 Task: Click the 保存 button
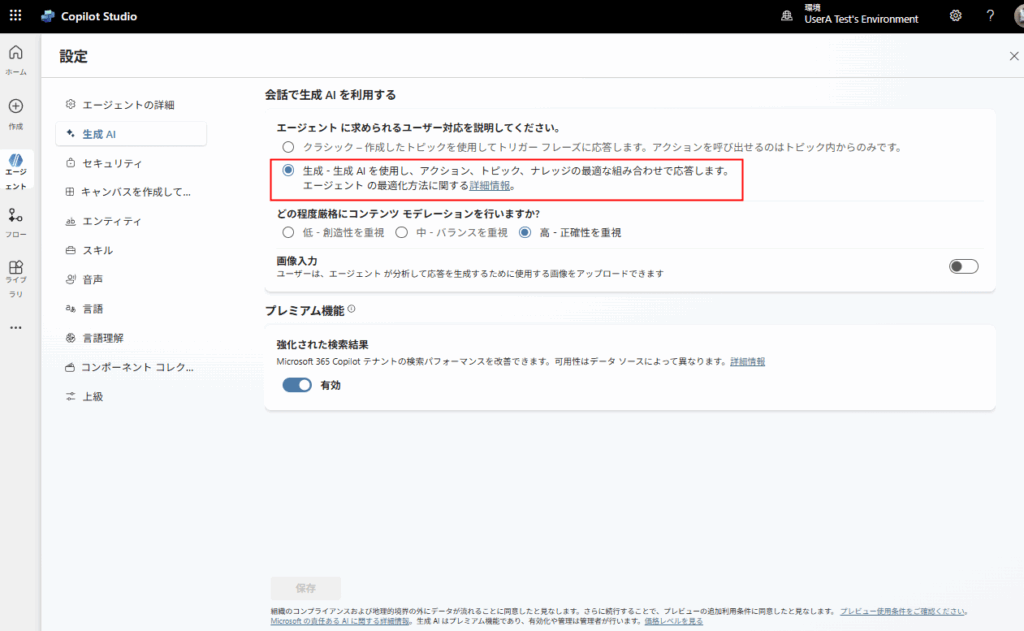(x=306, y=588)
